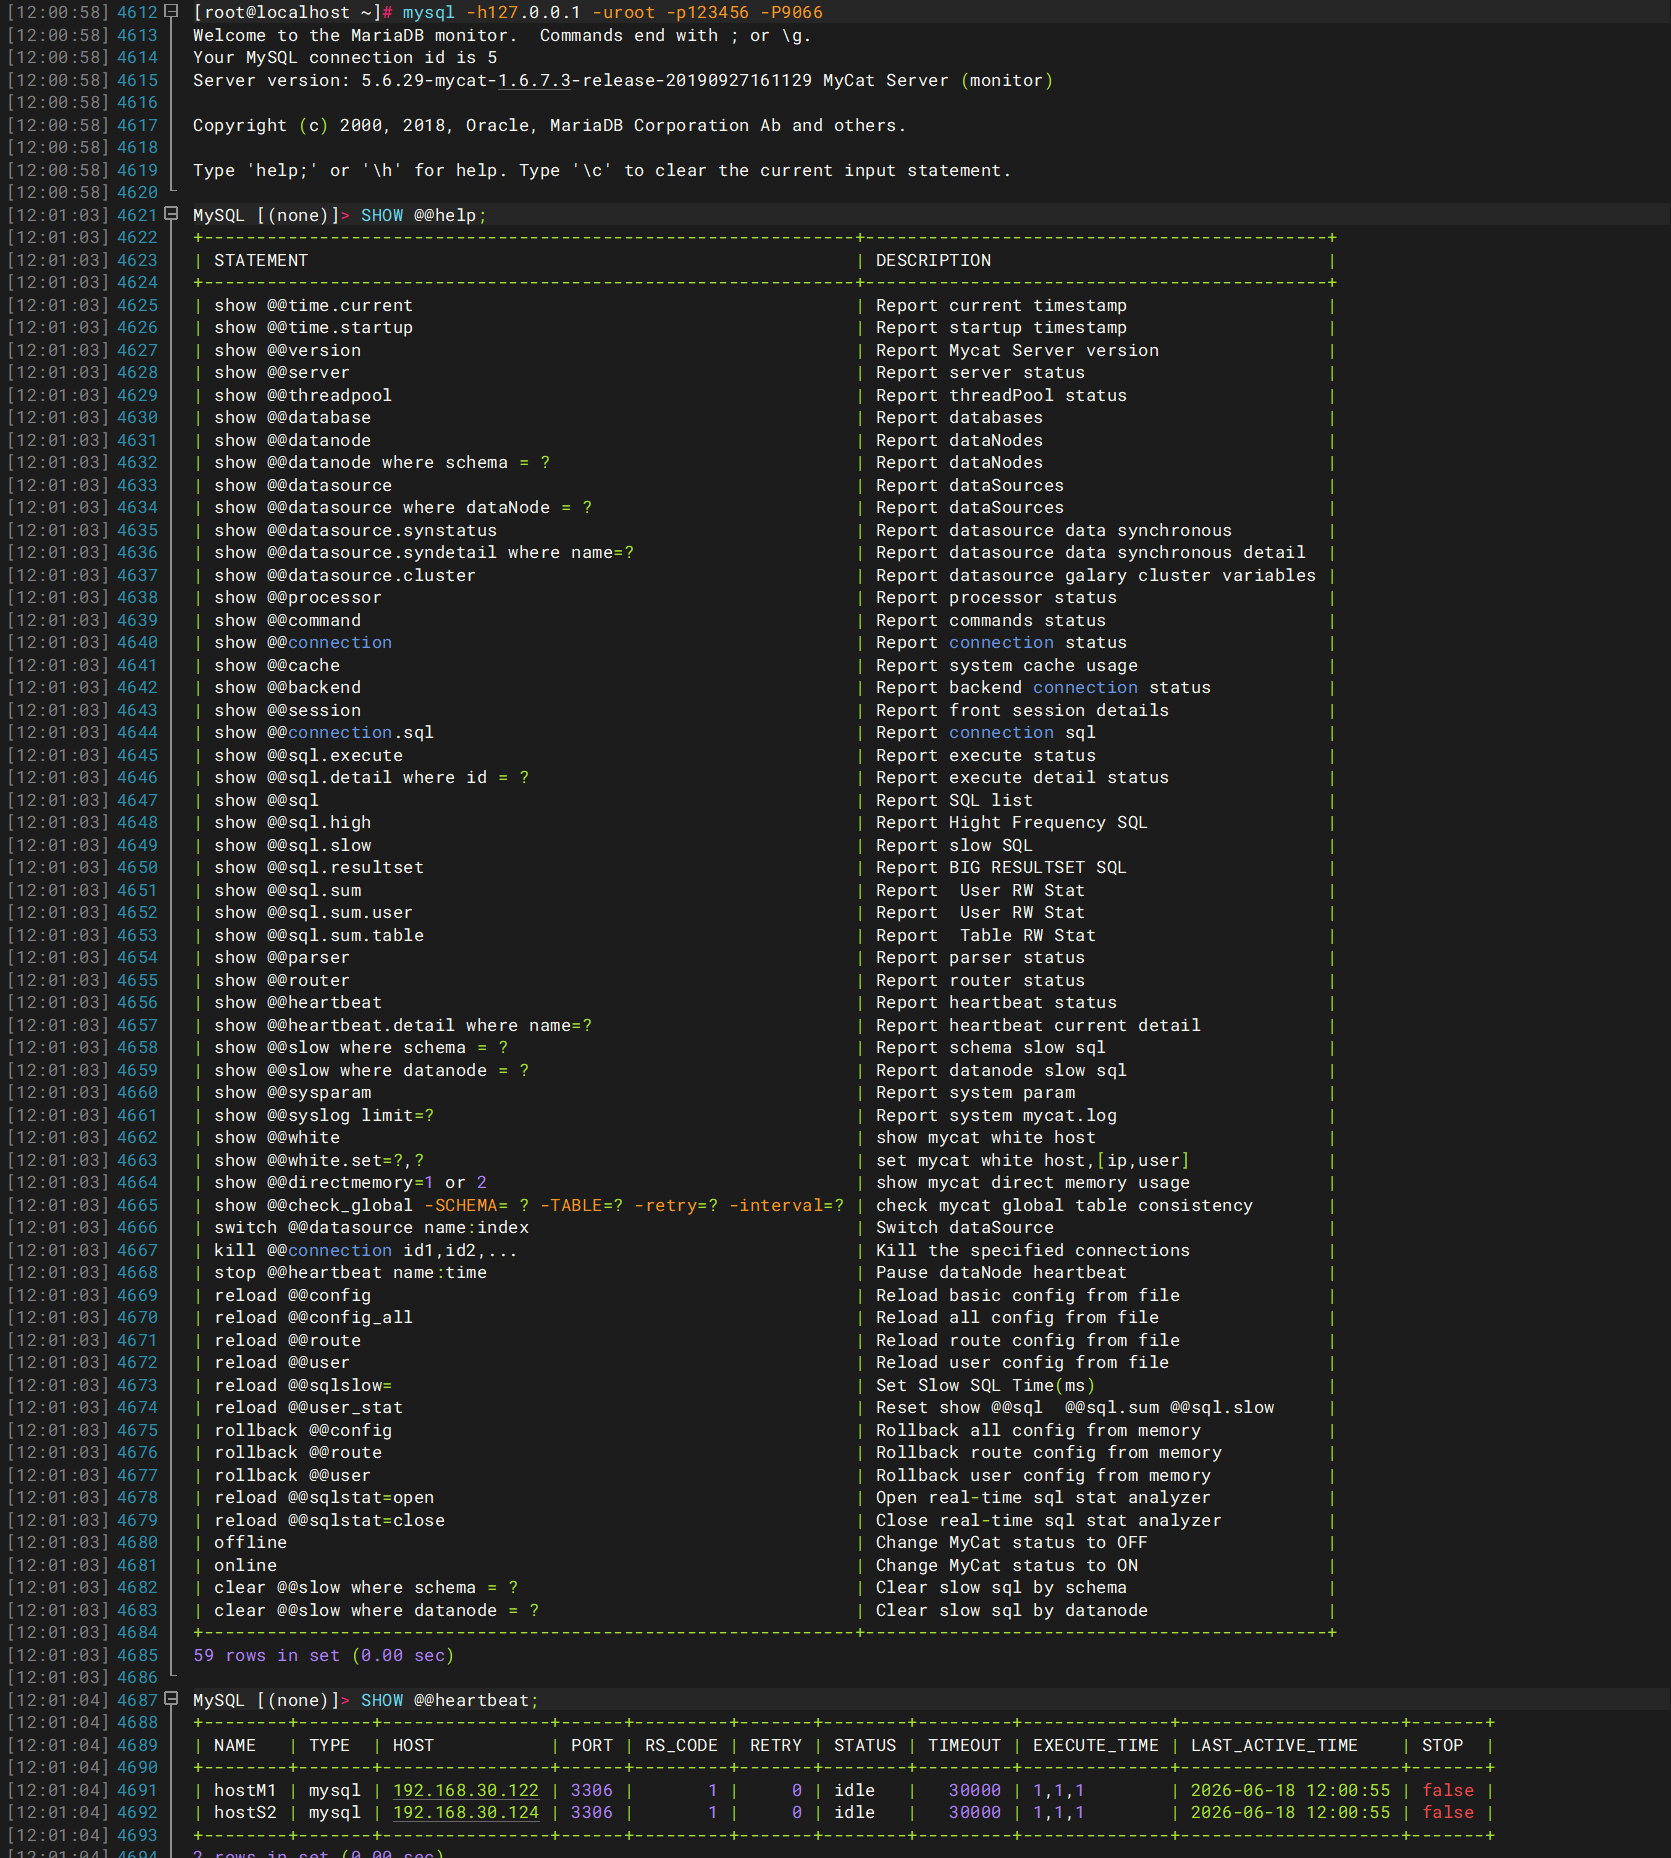This screenshot has height=1858, width=1671.
Task: Click the mysql login command on line 4612
Action: (x=612, y=12)
